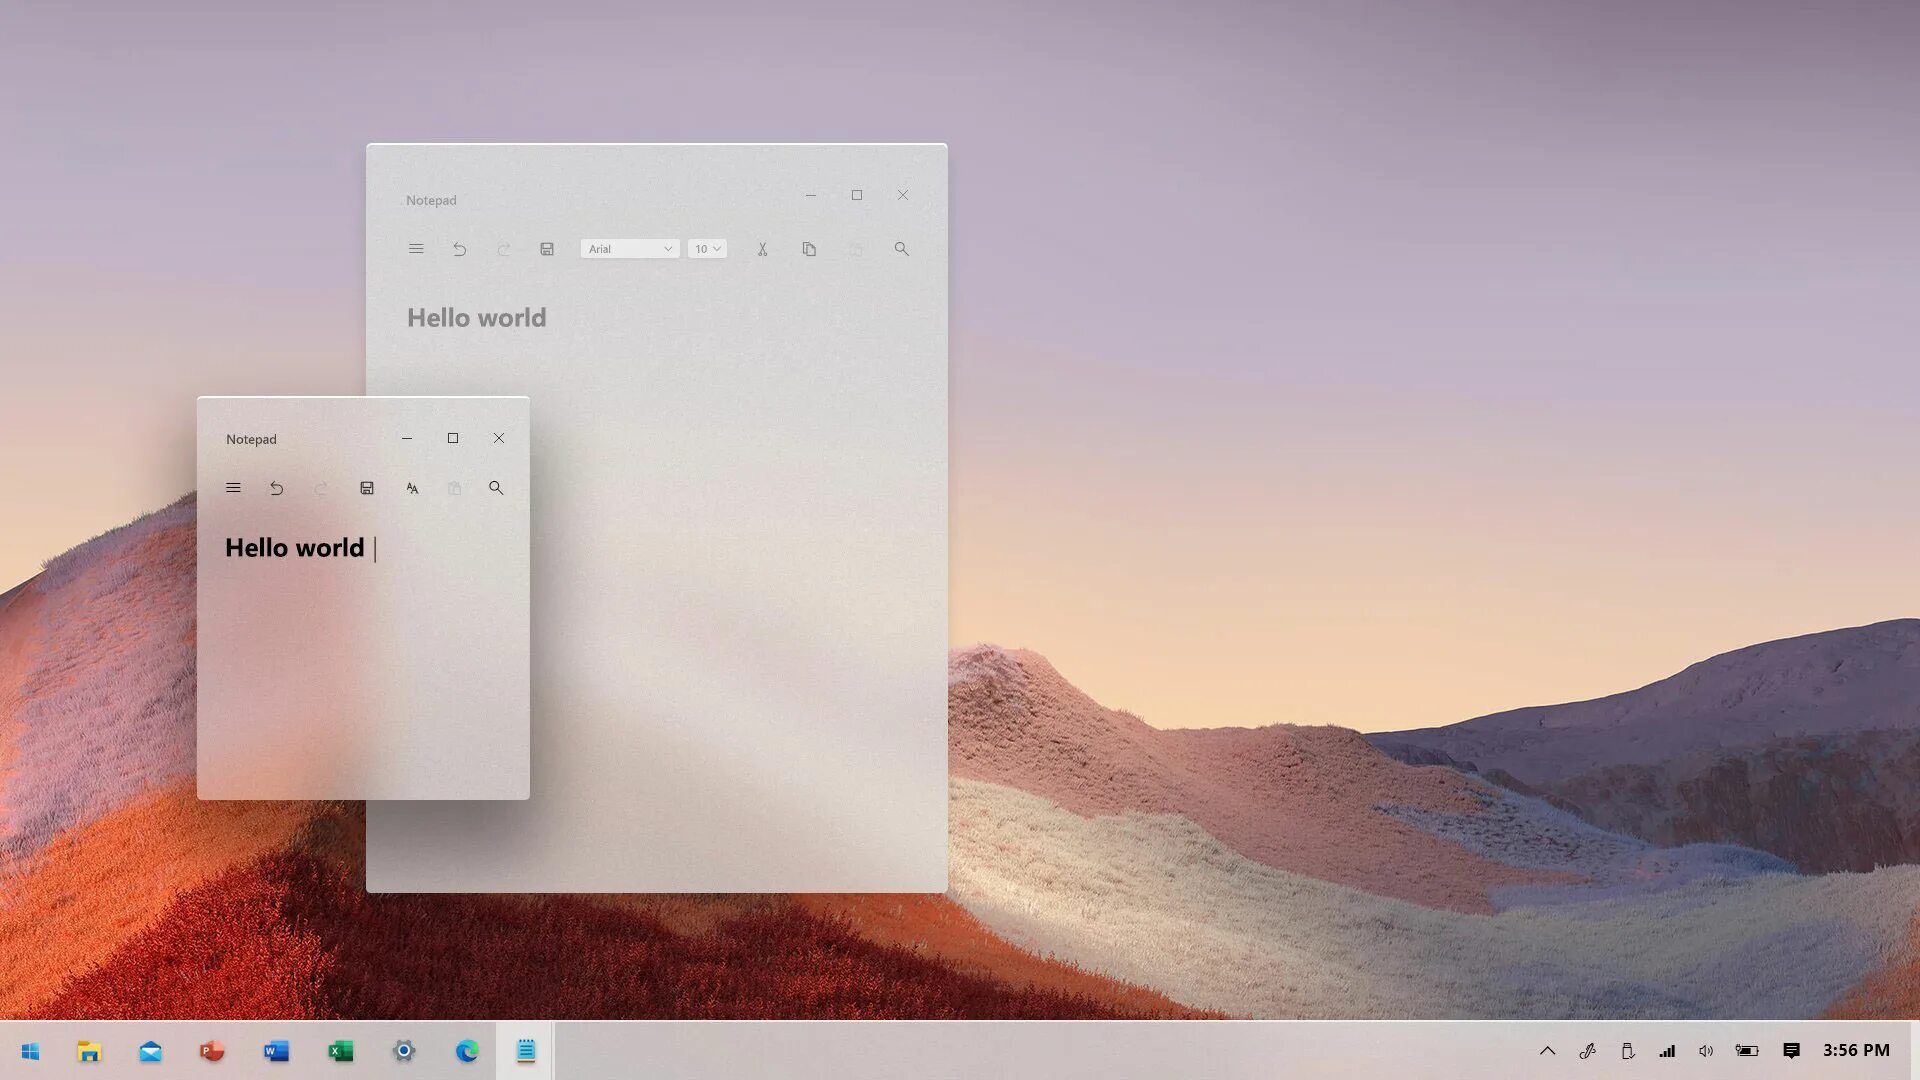The image size is (1920, 1080).
Task: Open the Windows Start button
Action: (x=30, y=1051)
